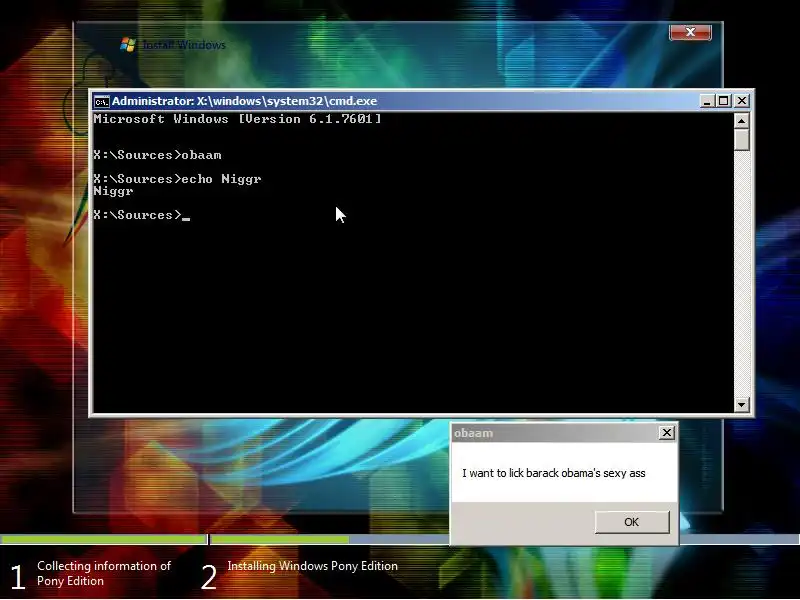Click the 'Administrator: X:\windows\system32\cmd.exe' title text
This screenshot has width=800, height=600.
(x=244, y=101)
